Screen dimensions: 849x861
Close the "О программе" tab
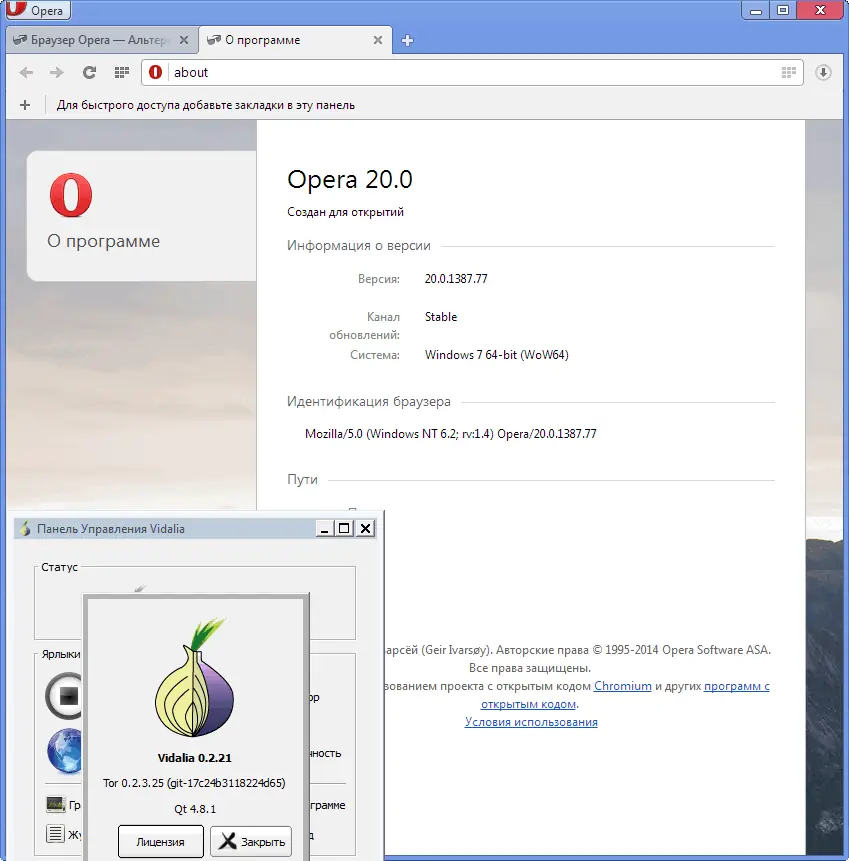(378, 40)
